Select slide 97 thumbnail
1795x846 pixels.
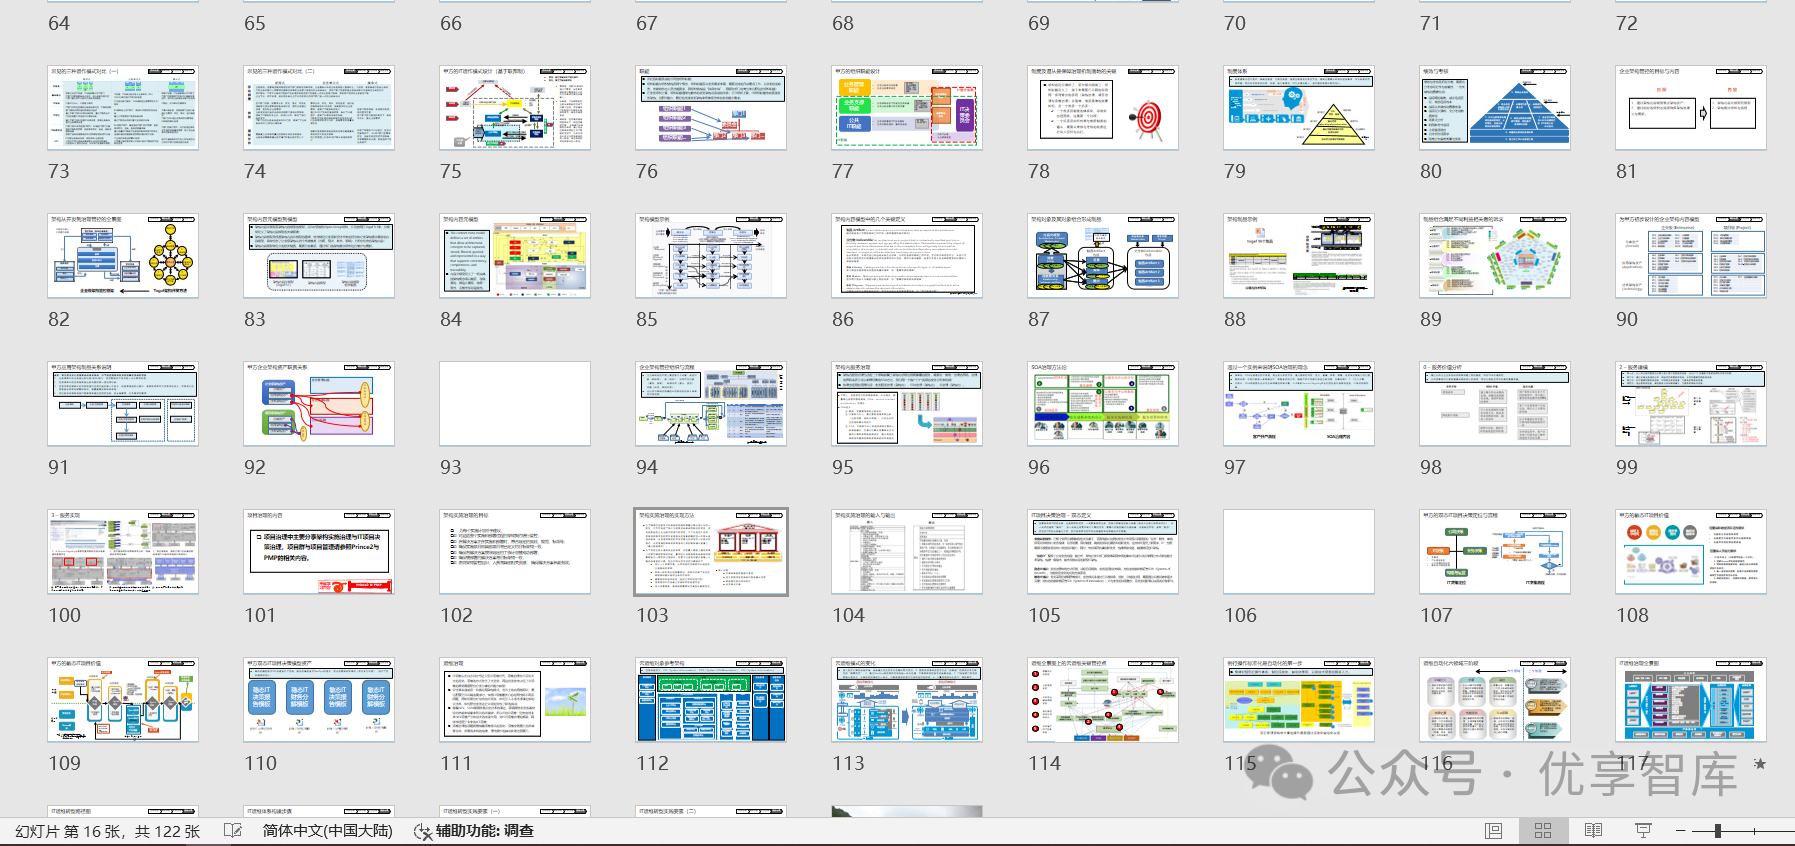[1299, 404]
